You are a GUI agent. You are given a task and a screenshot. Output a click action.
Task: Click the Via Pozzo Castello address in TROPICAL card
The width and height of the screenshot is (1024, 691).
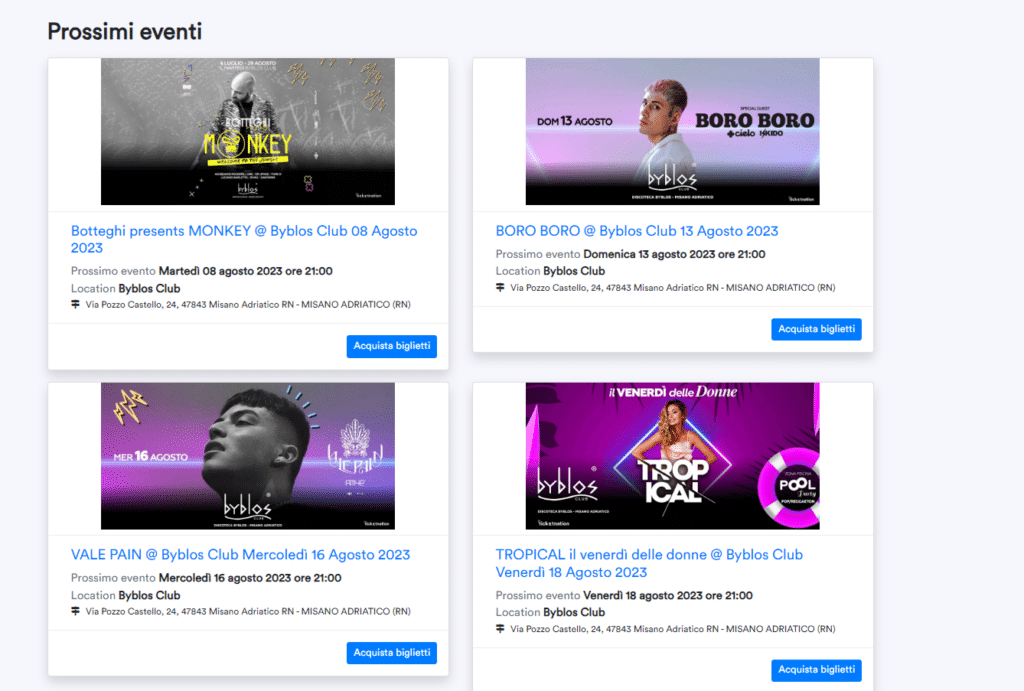[x=673, y=629]
